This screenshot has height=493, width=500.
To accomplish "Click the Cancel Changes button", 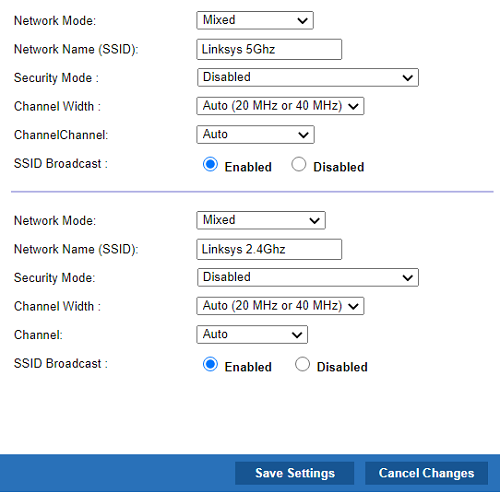I will coord(426,473).
